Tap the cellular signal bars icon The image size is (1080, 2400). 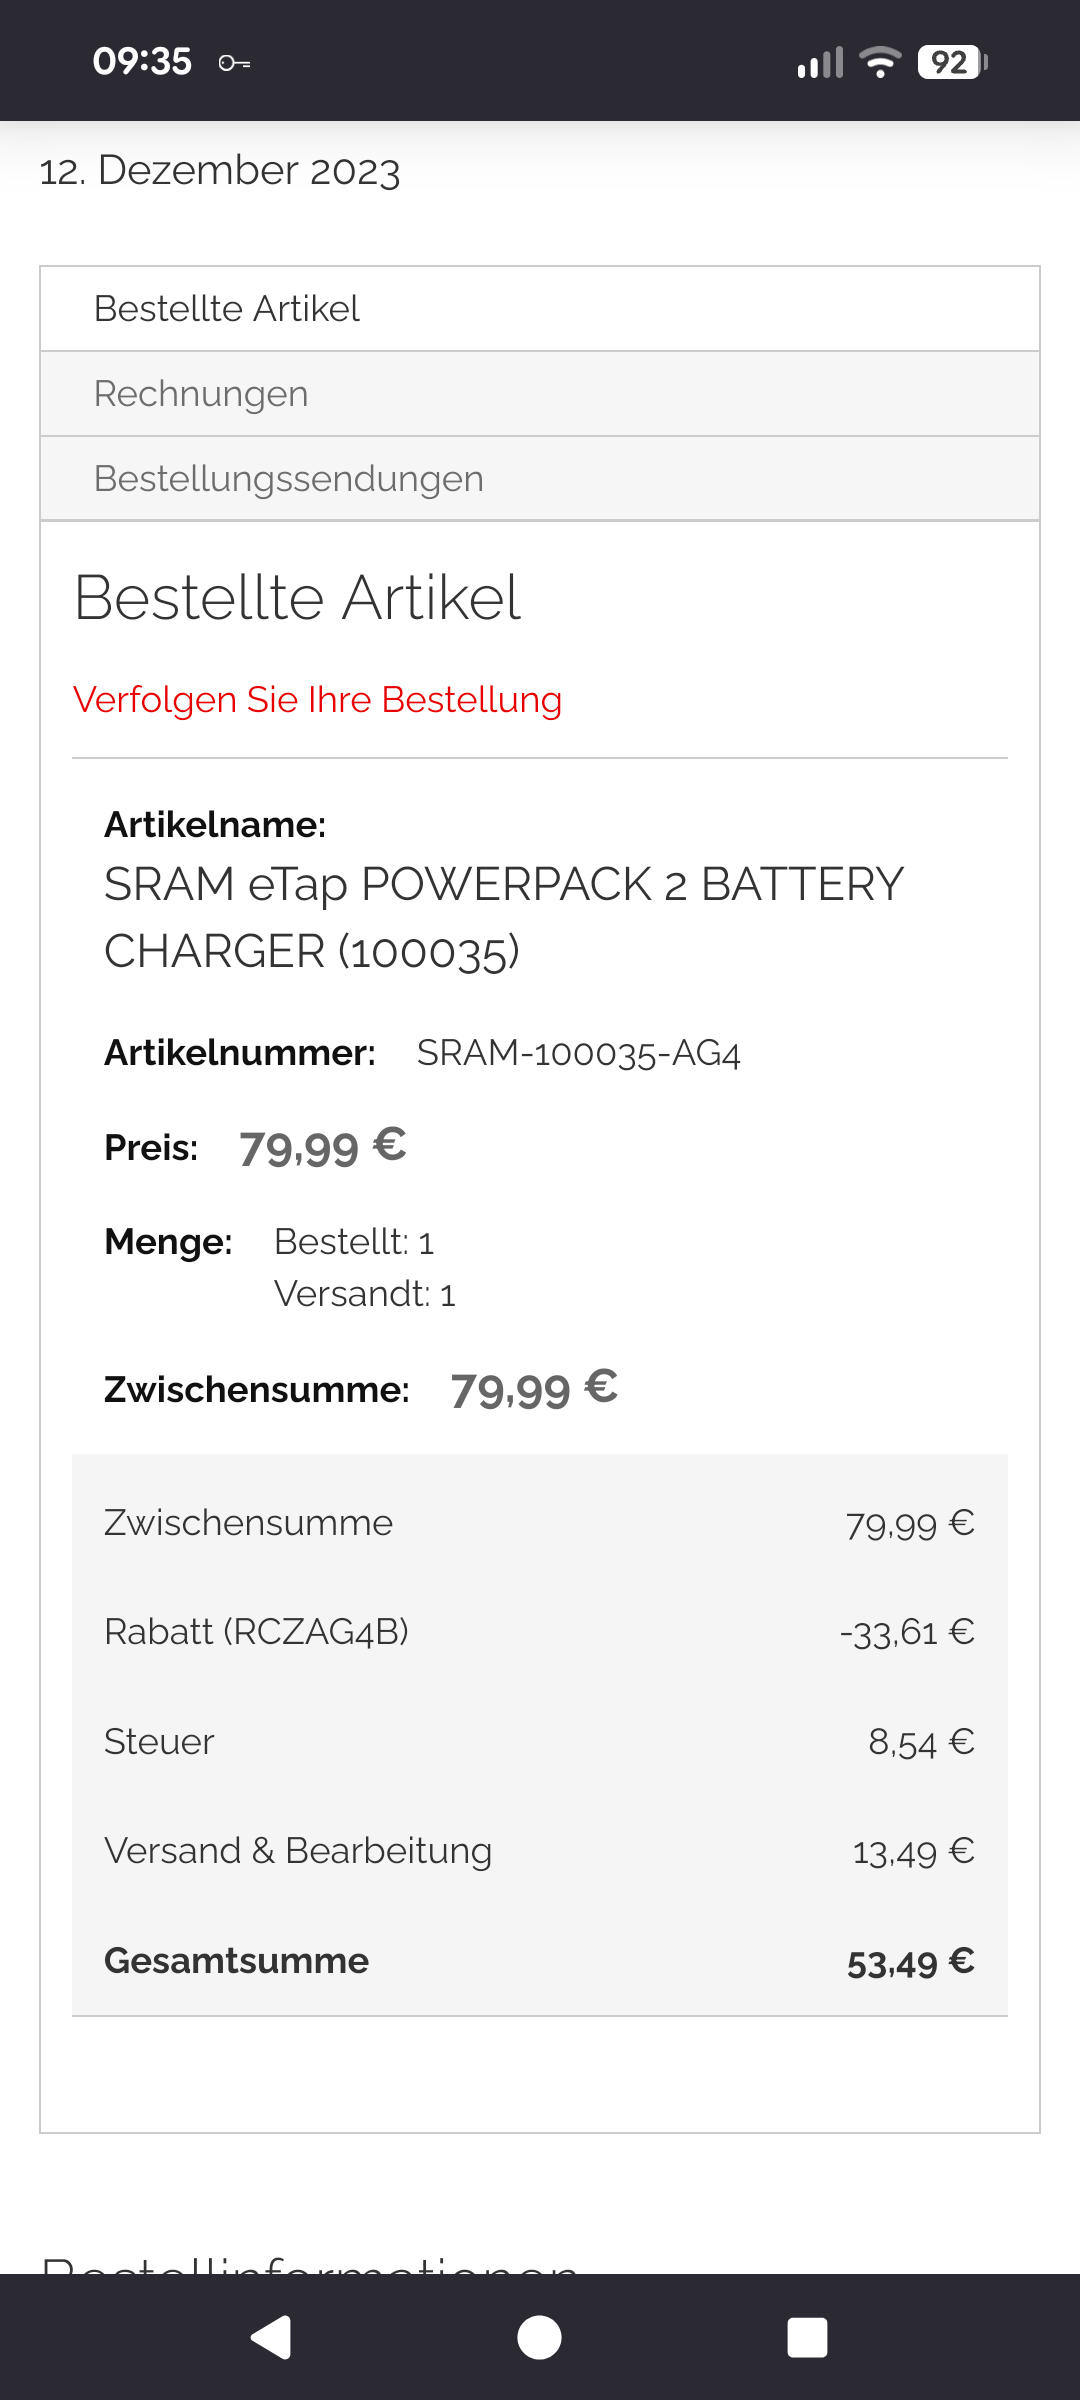[x=820, y=63]
